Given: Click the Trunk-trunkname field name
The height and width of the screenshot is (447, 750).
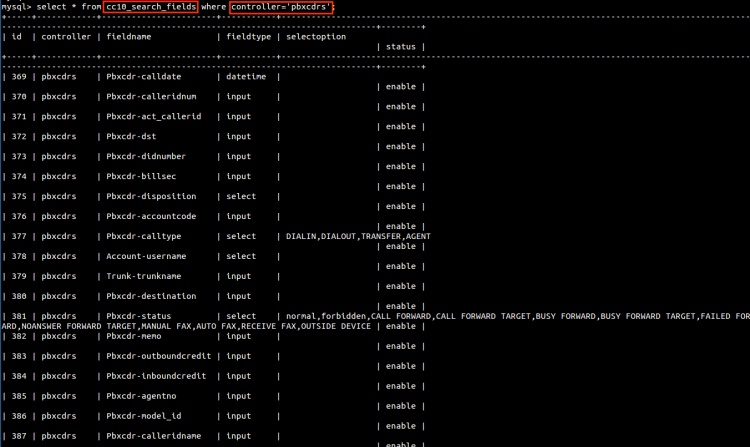Looking at the screenshot, I should (145, 277).
